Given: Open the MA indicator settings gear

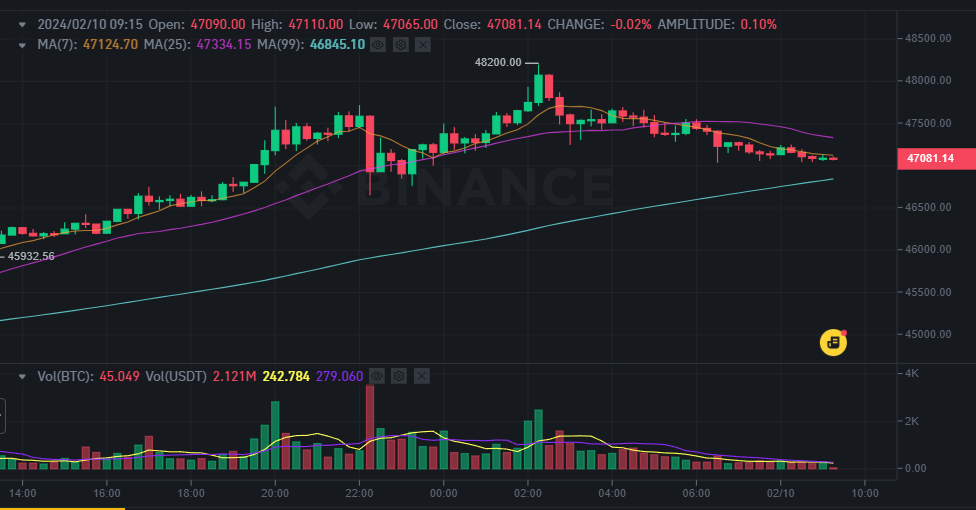Looking at the screenshot, I should point(400,45).
